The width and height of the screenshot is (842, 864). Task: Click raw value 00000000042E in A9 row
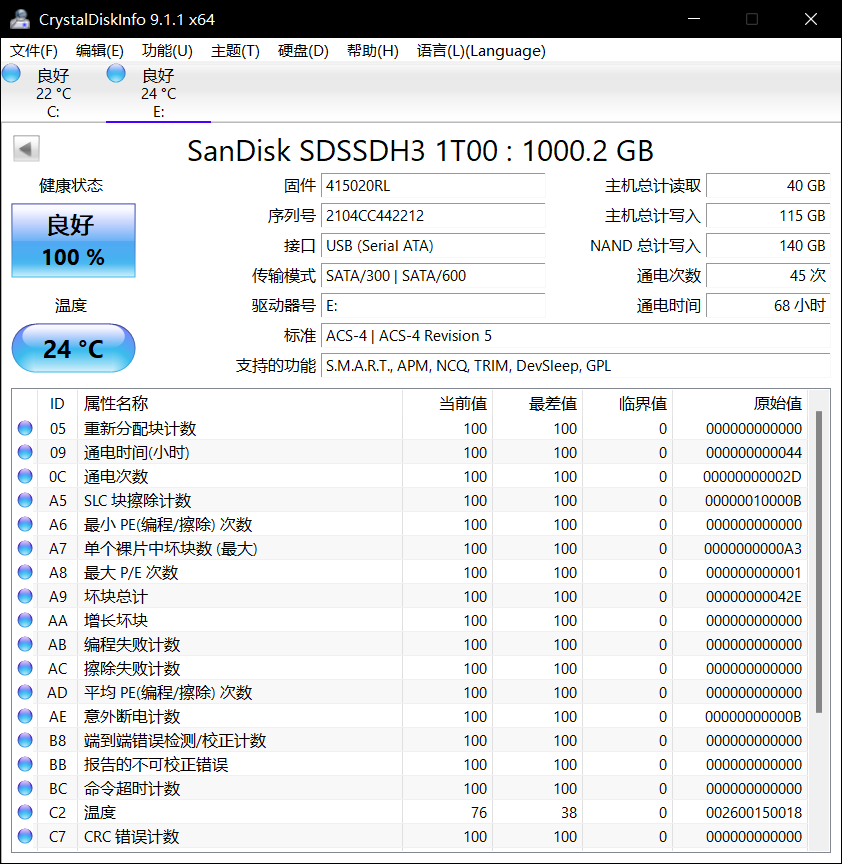click(754, 596)
